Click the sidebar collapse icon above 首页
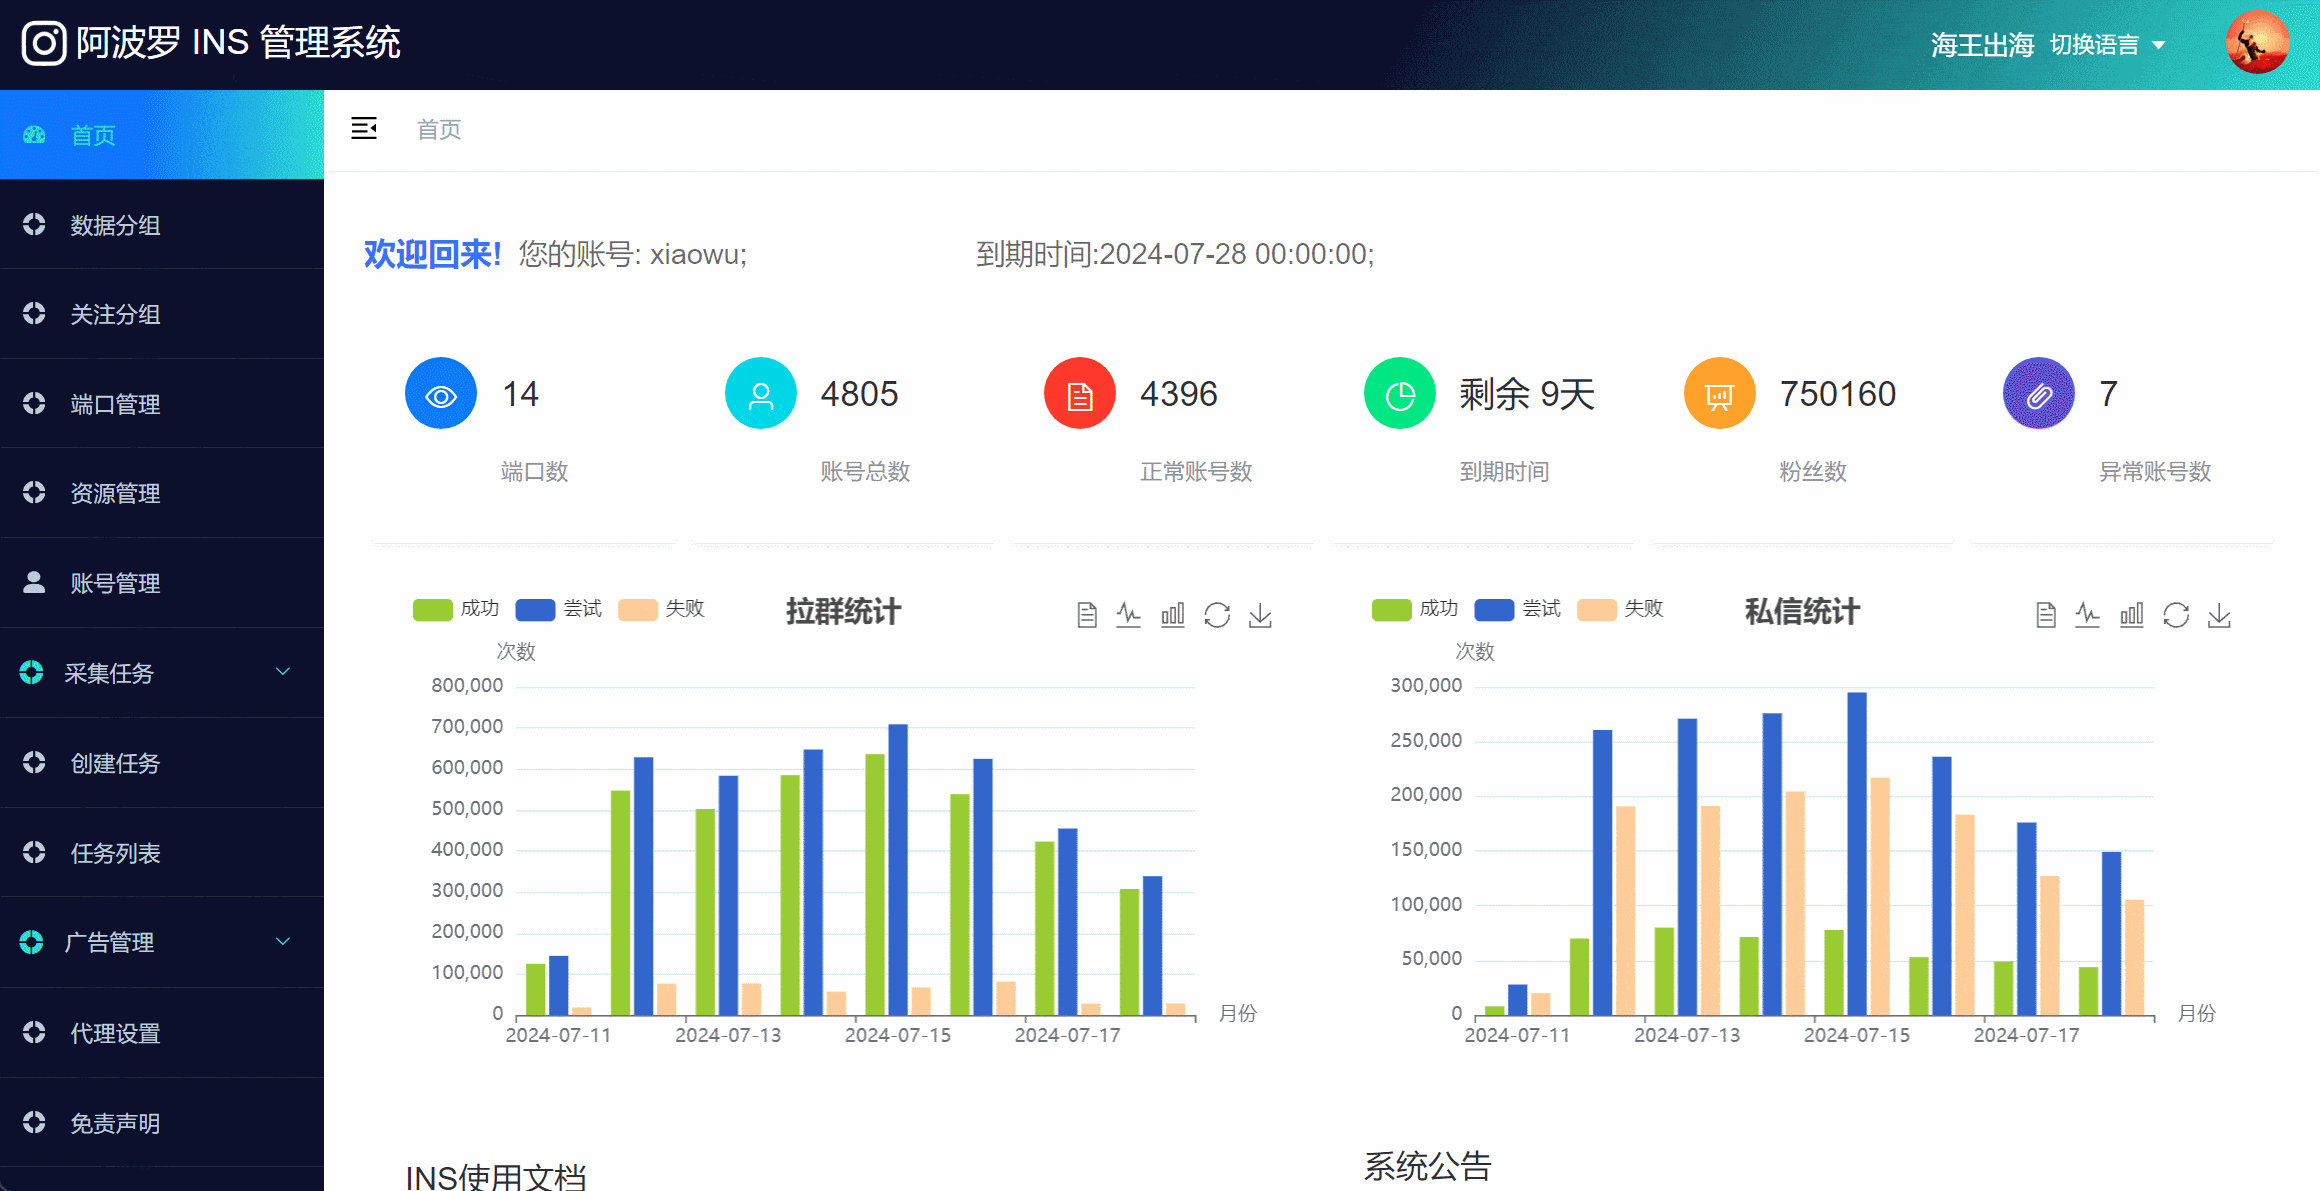Viewport: 2320px width, 1191px height. [x=364, y=129]
